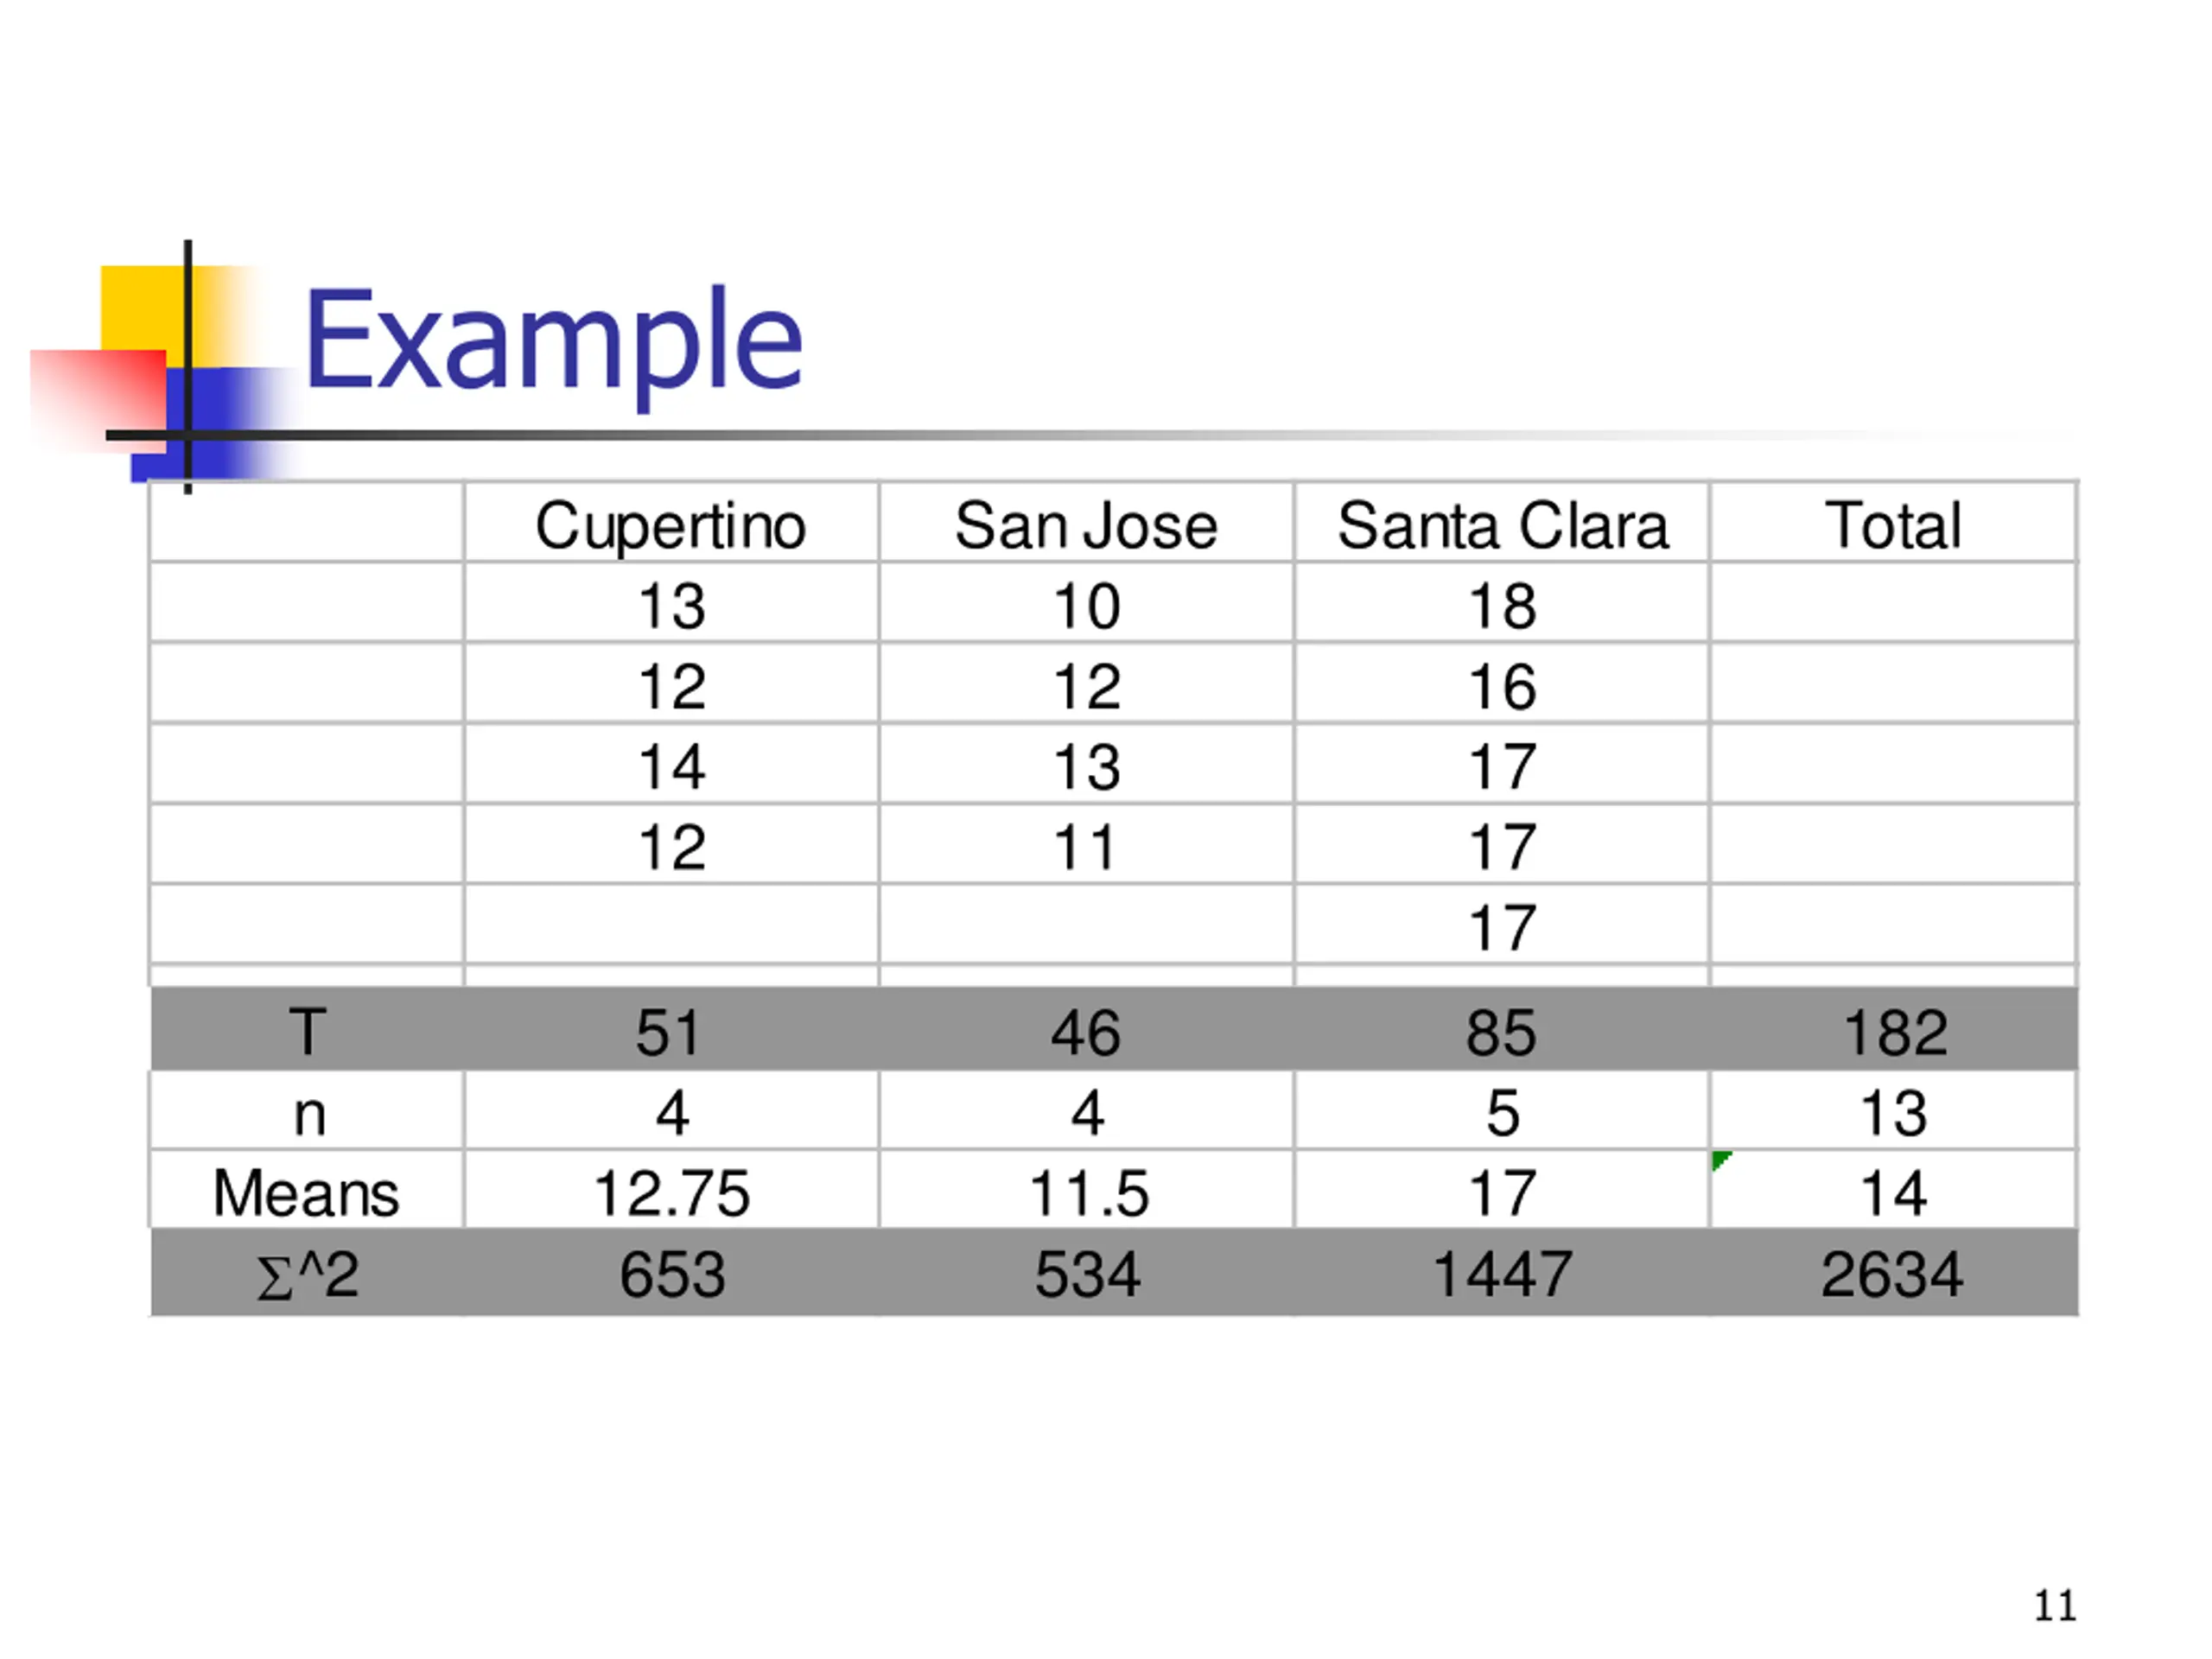Click the green comment indicator triangle

(x=1720, y=1160)
